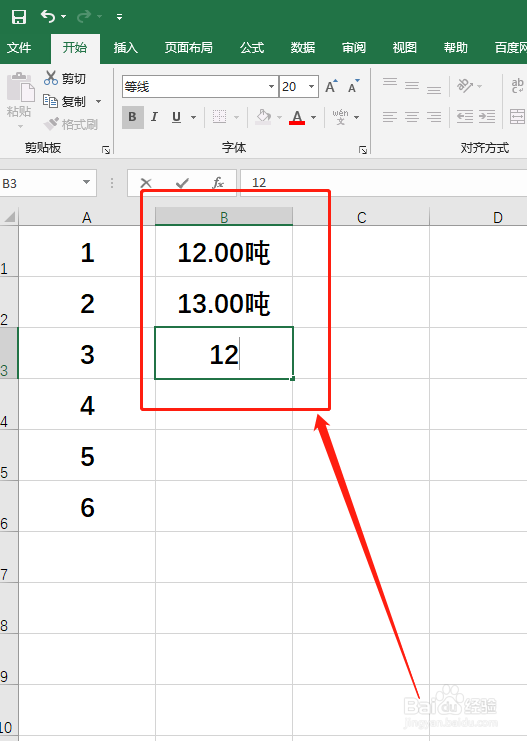This screenshot has height=741, width=527.
Task: Toggle Bold formatting
Action: (133, 117)
